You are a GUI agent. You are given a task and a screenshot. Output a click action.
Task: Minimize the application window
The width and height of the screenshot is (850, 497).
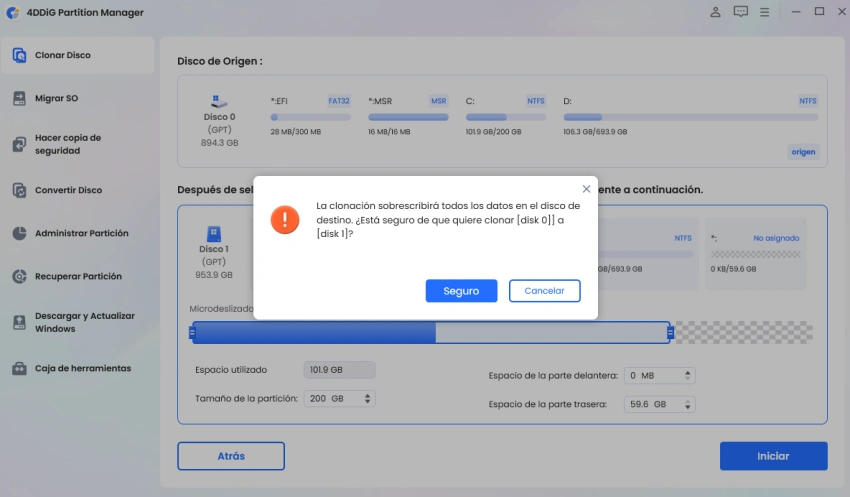coord(796,11)
